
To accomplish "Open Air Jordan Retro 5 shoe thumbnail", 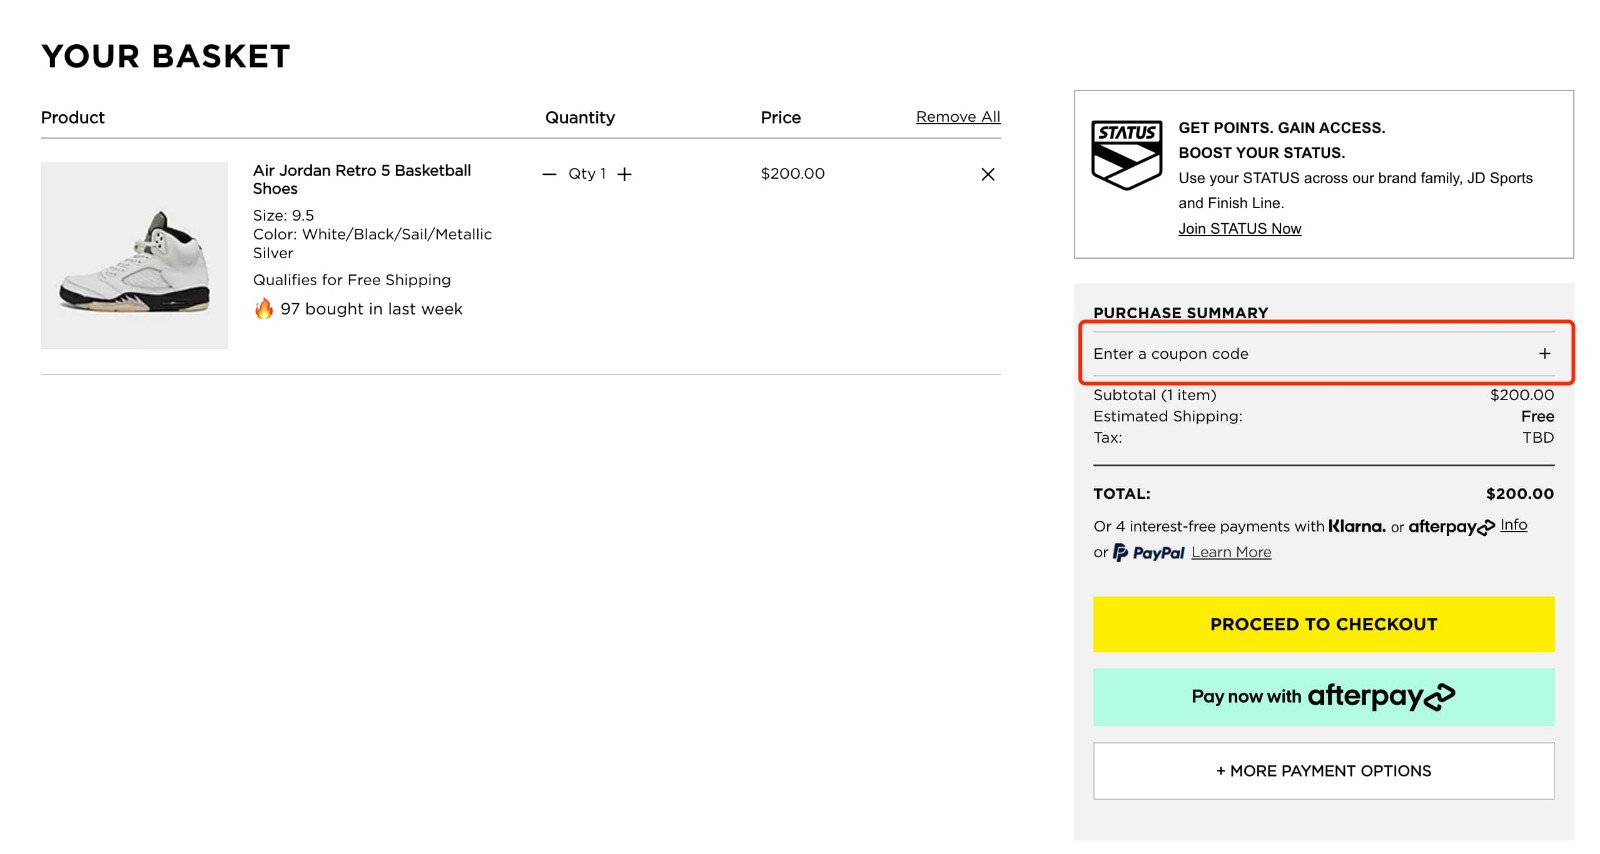I will tap(134, 256).
